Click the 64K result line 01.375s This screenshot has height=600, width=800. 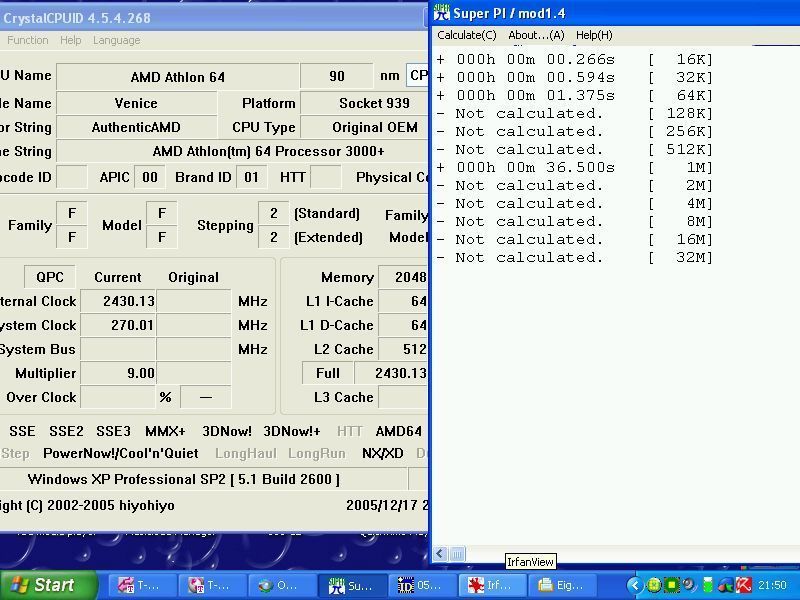[574, 95]
